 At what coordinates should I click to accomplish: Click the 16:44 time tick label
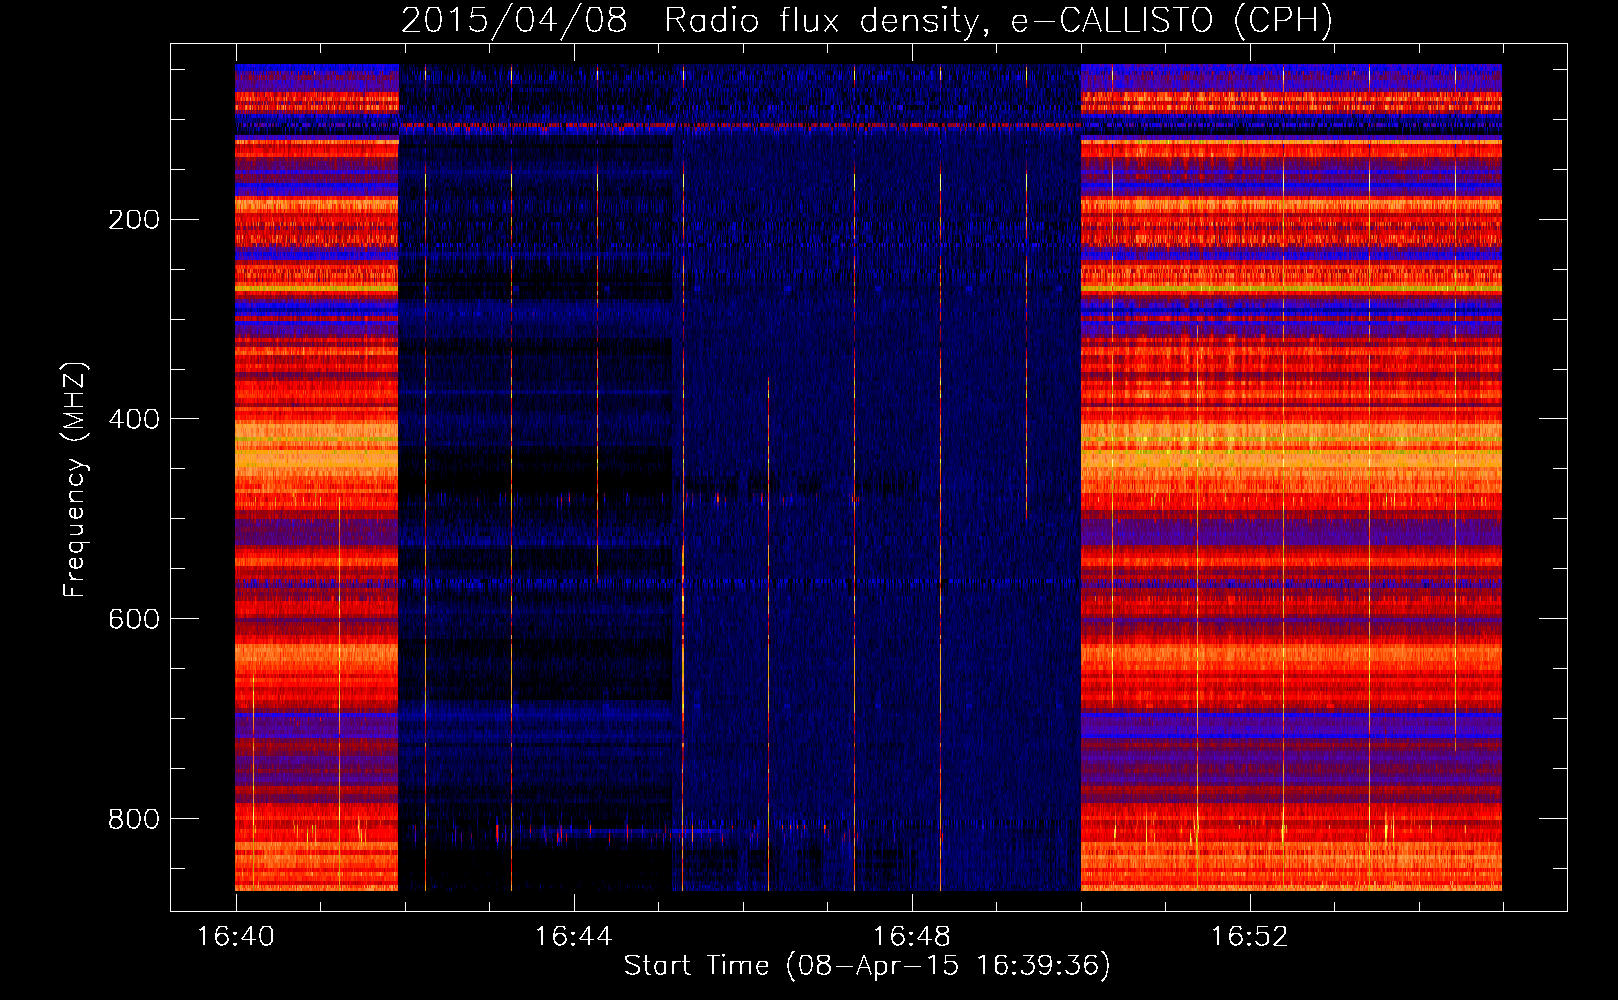(x=573, y=937)
